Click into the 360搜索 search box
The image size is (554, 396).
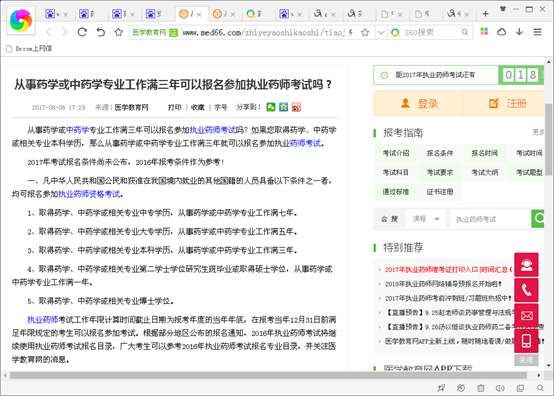tap(431, 32)
